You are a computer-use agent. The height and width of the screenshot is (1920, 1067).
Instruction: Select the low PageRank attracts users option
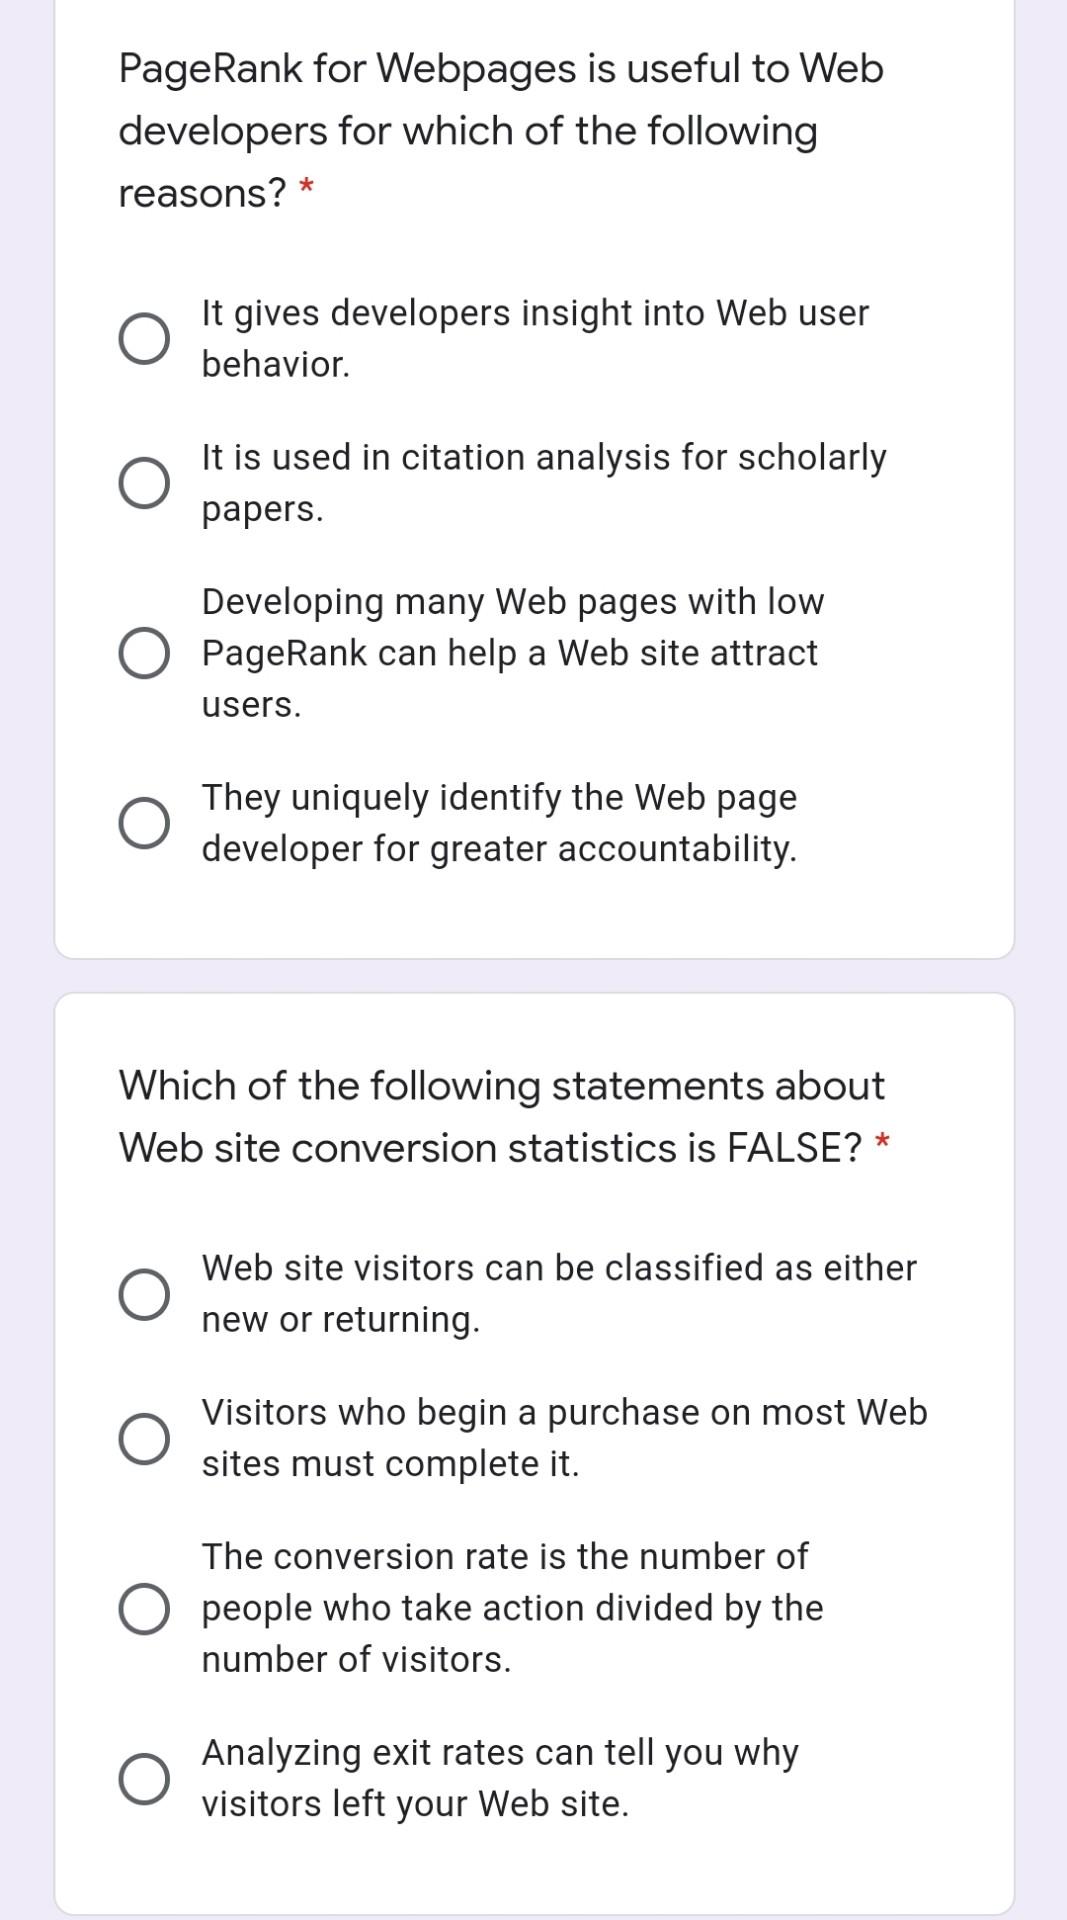coord(143,652)
